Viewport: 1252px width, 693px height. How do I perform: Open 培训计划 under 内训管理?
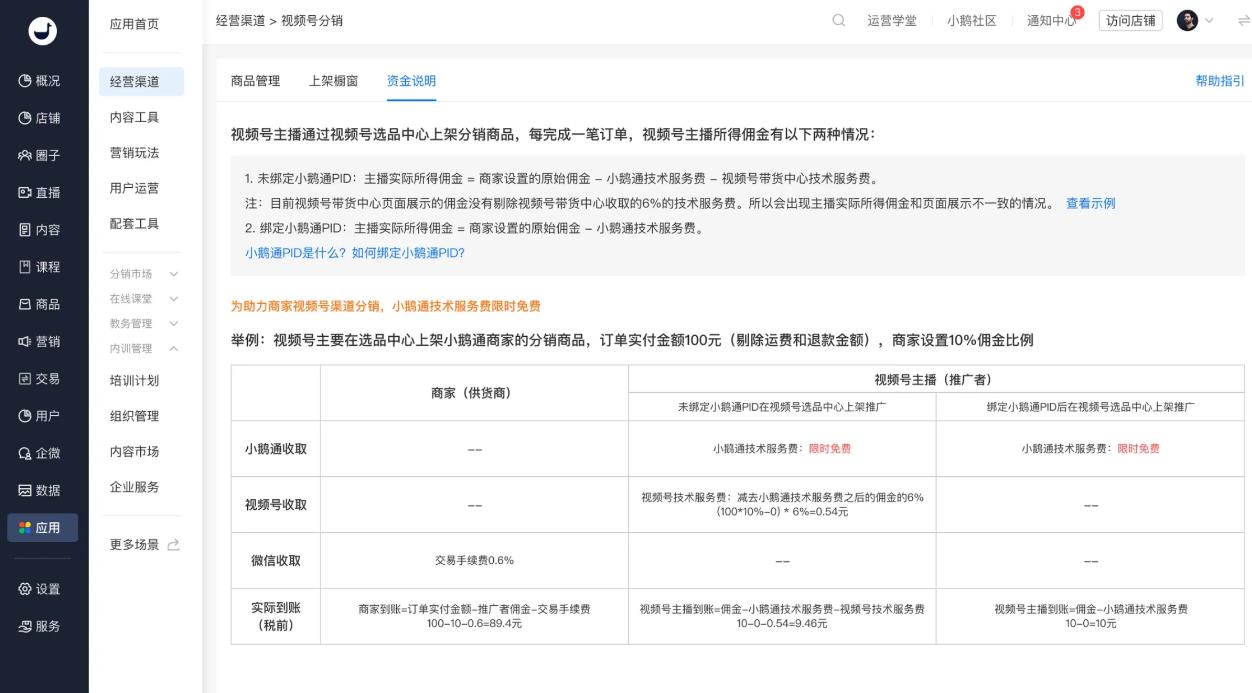point(134,380)
